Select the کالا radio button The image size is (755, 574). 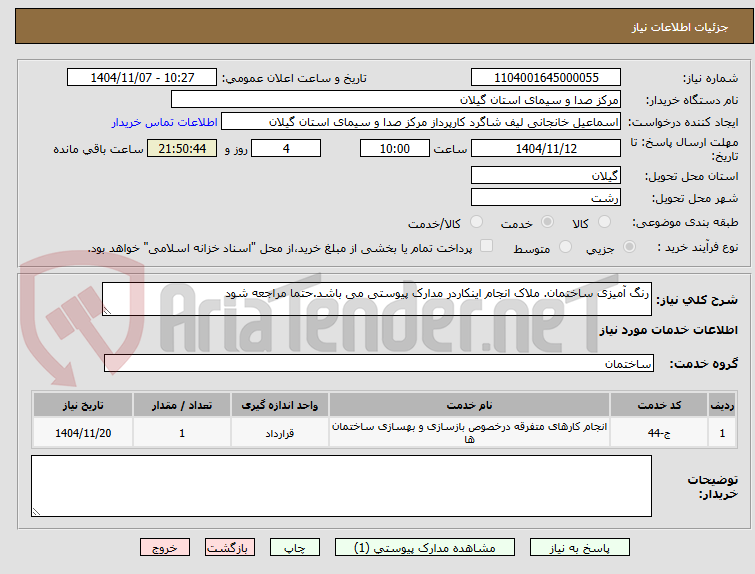pyautogui.click(x=604, y=222)
